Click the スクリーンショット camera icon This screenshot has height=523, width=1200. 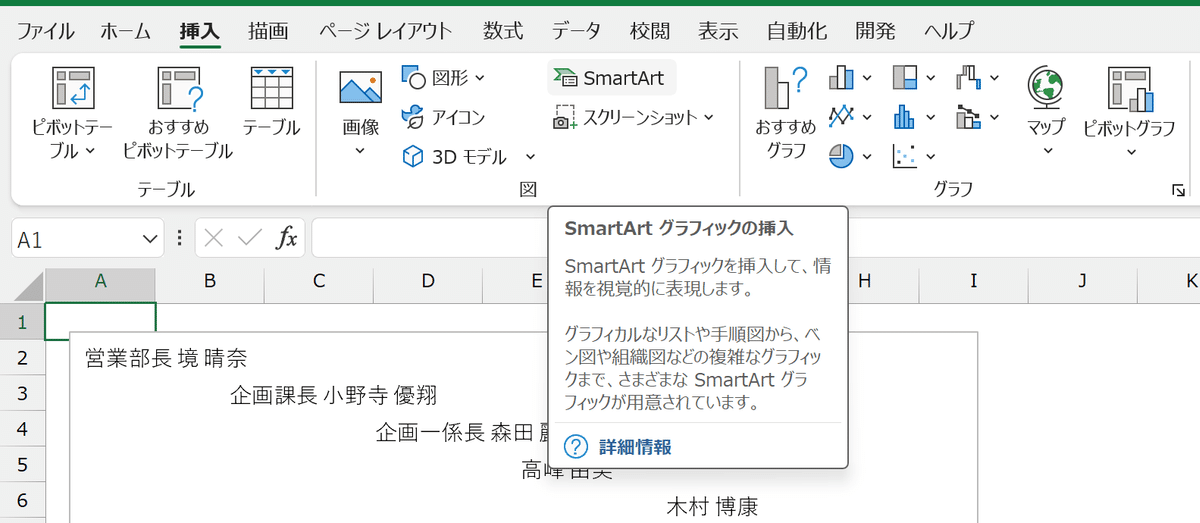point(566,117)
